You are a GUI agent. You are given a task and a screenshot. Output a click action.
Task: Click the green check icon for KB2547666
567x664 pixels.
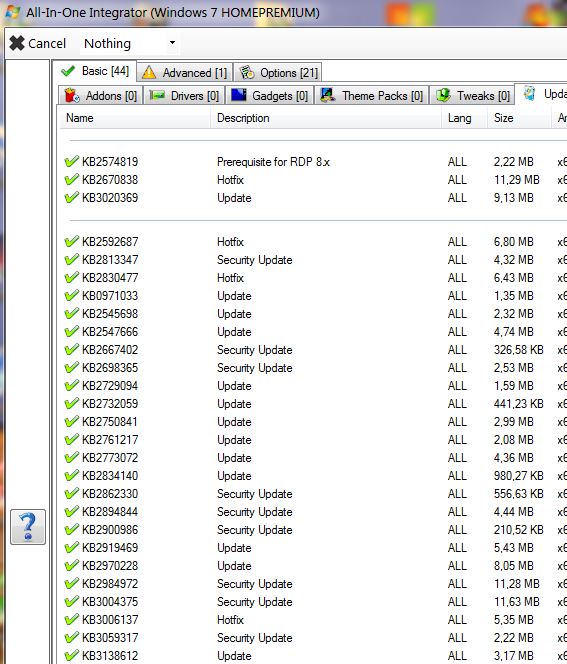pos(72,331)
